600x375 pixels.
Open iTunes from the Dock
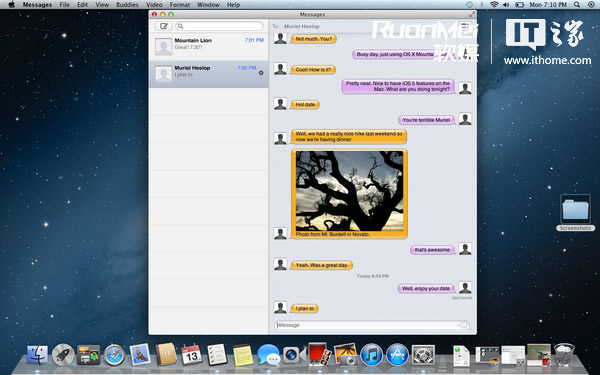(371, 355)
